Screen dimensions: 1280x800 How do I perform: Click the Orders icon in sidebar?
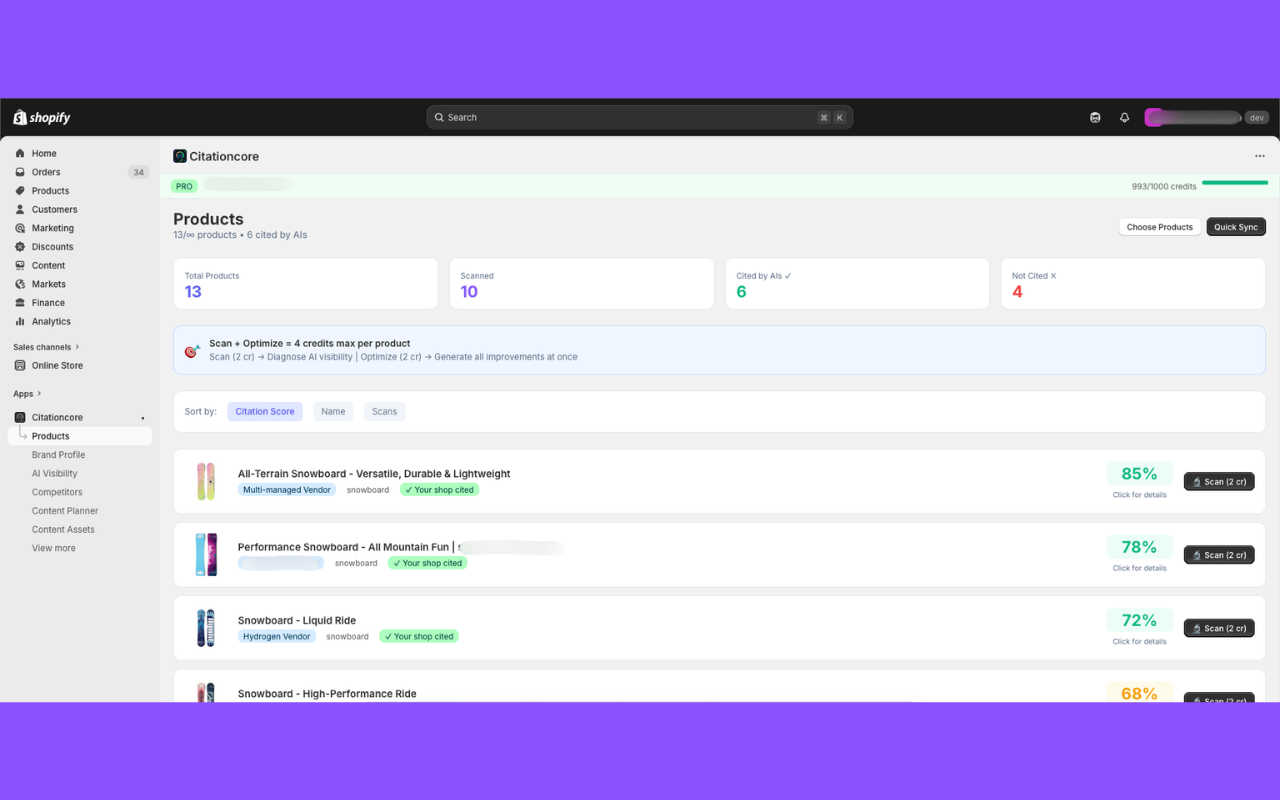(20, 172)
